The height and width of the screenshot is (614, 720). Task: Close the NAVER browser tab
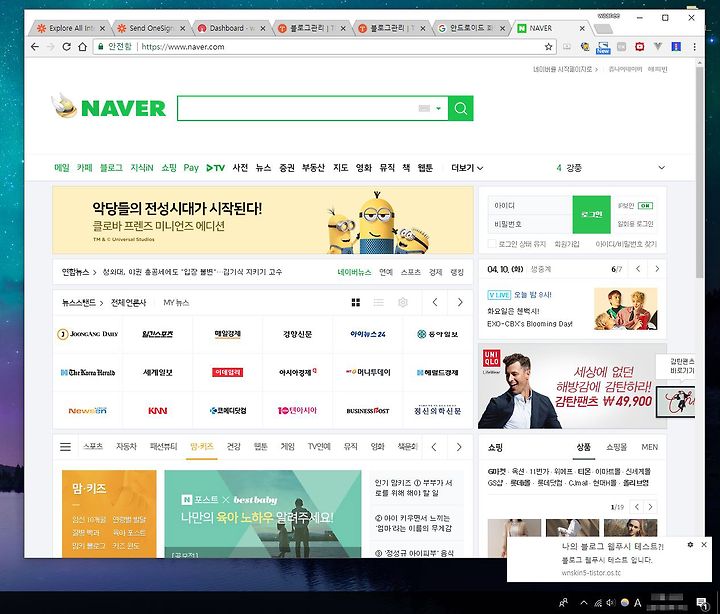[582, 28]
